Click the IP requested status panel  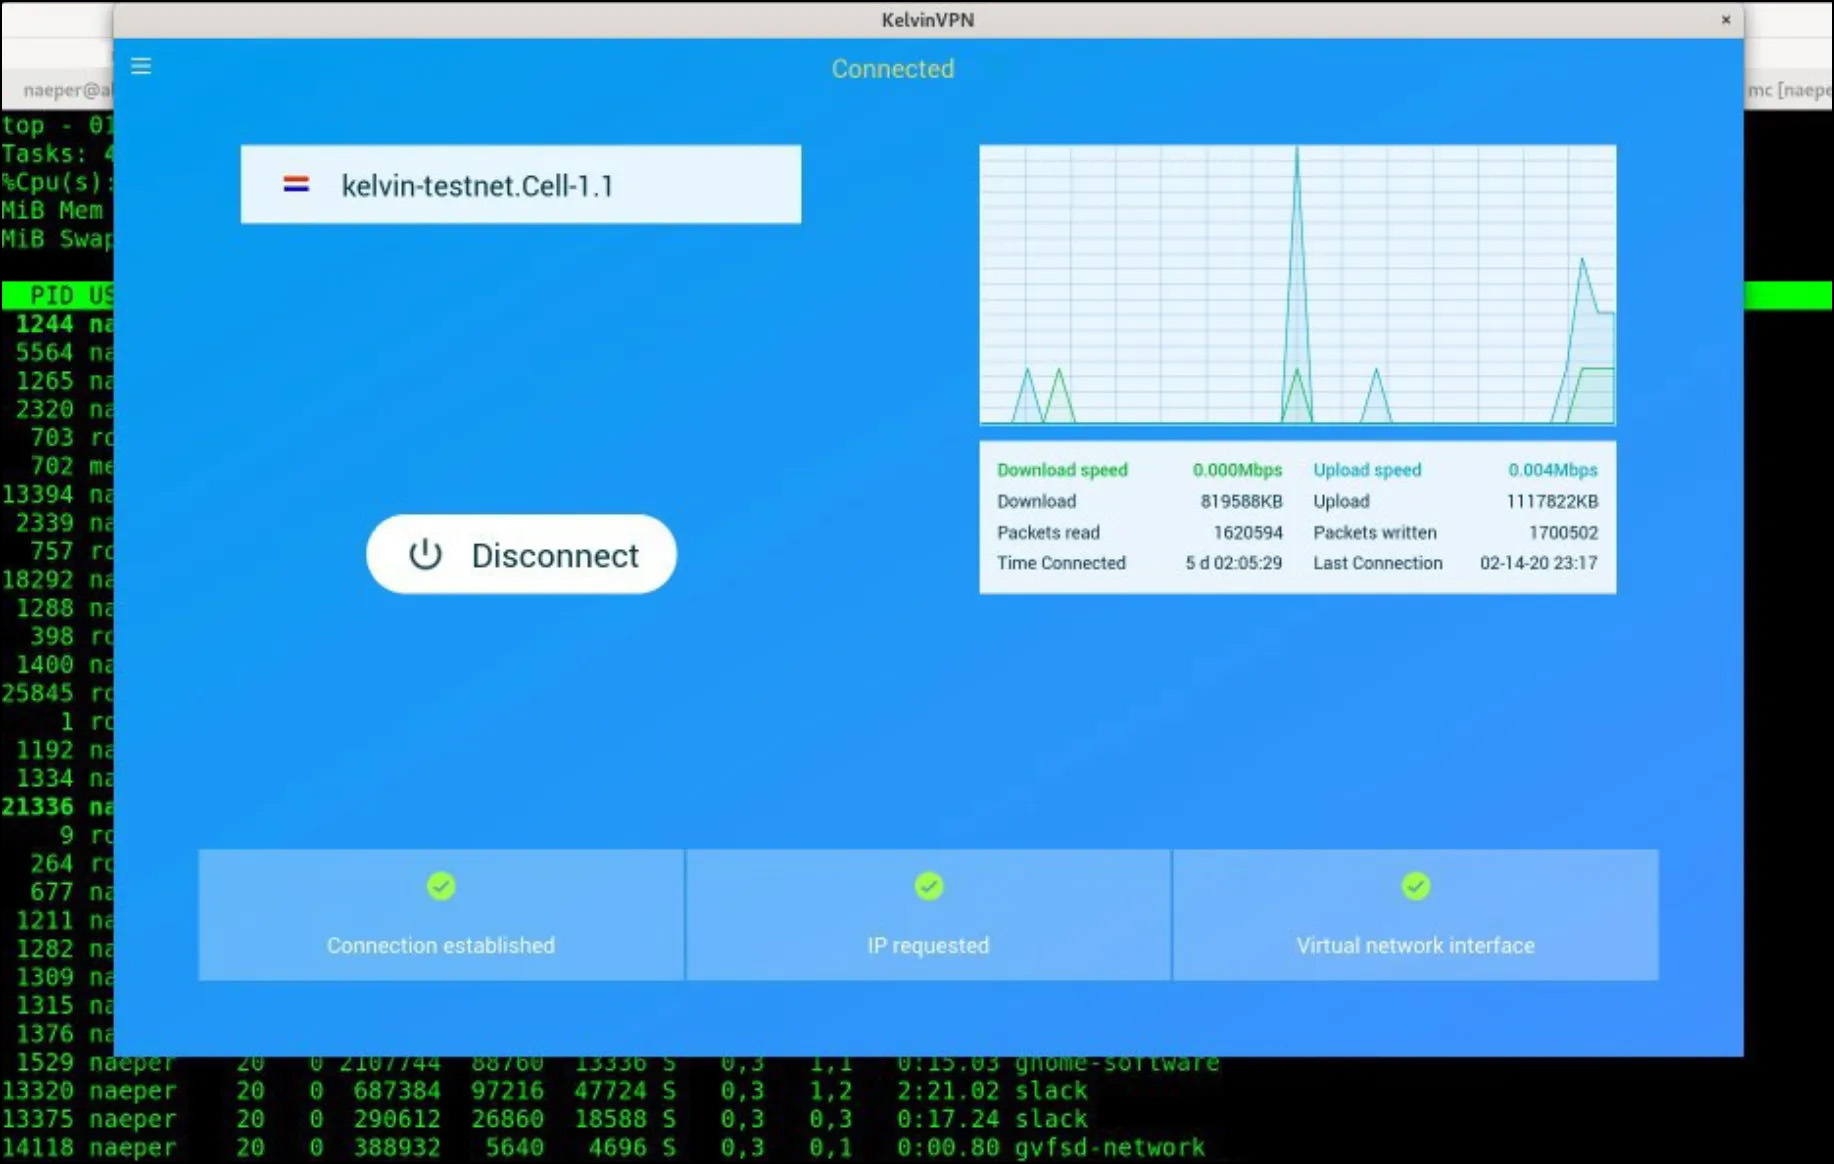tap(928, 915)
